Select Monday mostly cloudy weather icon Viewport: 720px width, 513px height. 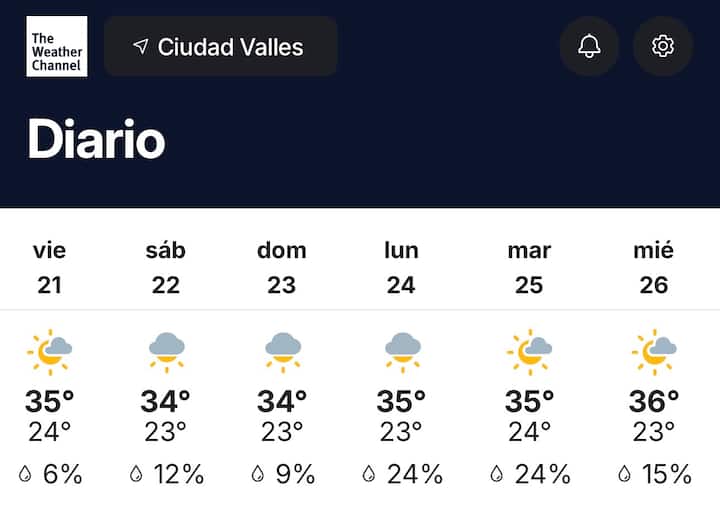pos(403,352)
